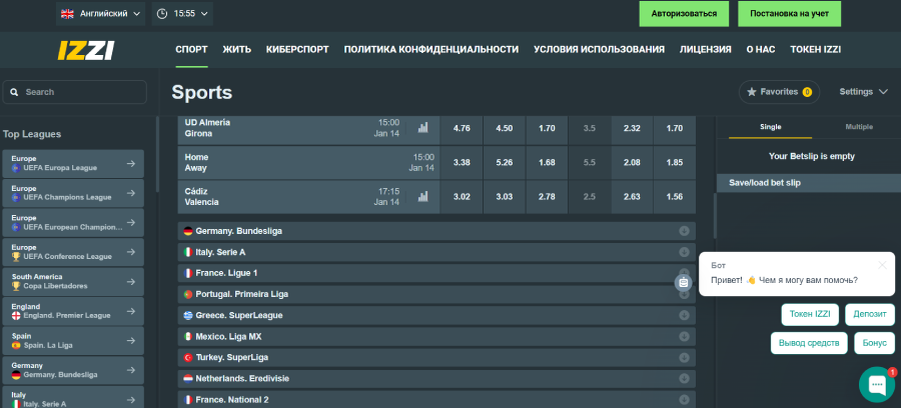Select odds 2.78 in Cádiz row
Image resolution: width=901 pixels, height=408 pixels.
coord(547,197)
